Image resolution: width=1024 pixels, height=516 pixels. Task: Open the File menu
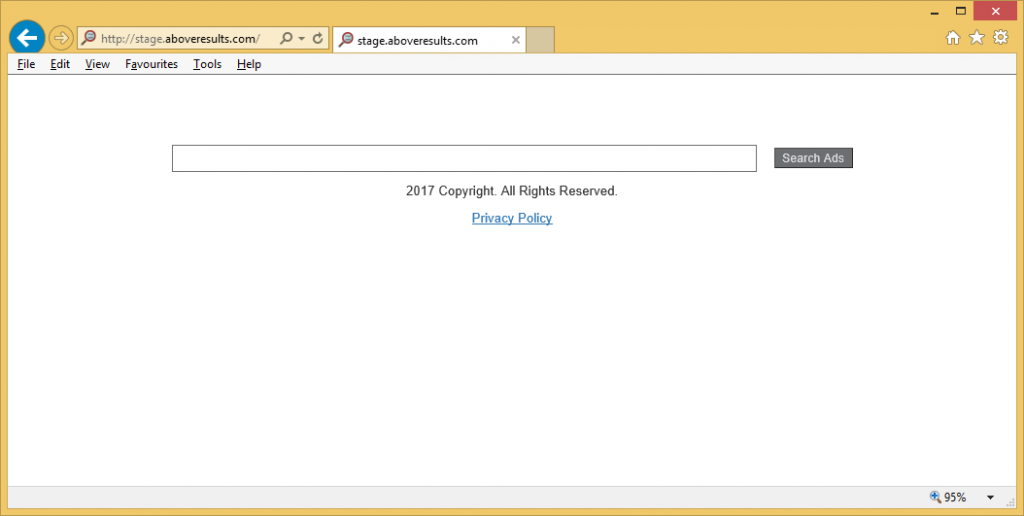26,64
